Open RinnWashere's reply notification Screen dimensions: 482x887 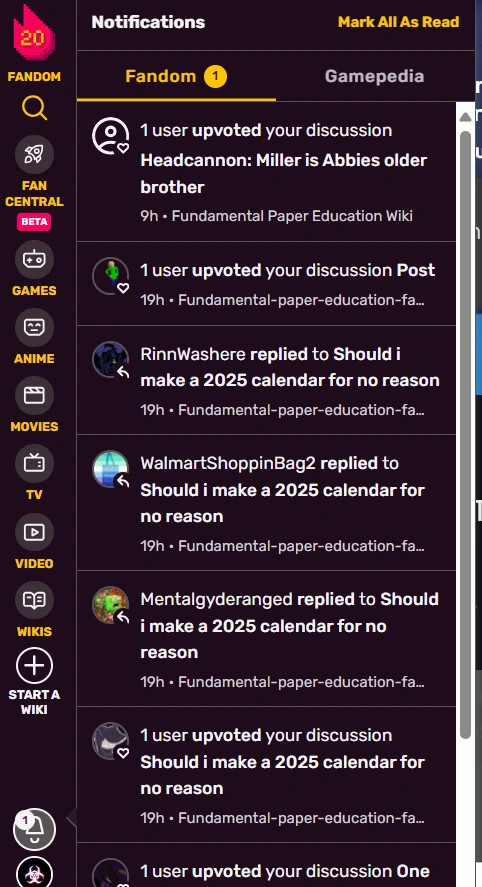click(x=266, y=380)
